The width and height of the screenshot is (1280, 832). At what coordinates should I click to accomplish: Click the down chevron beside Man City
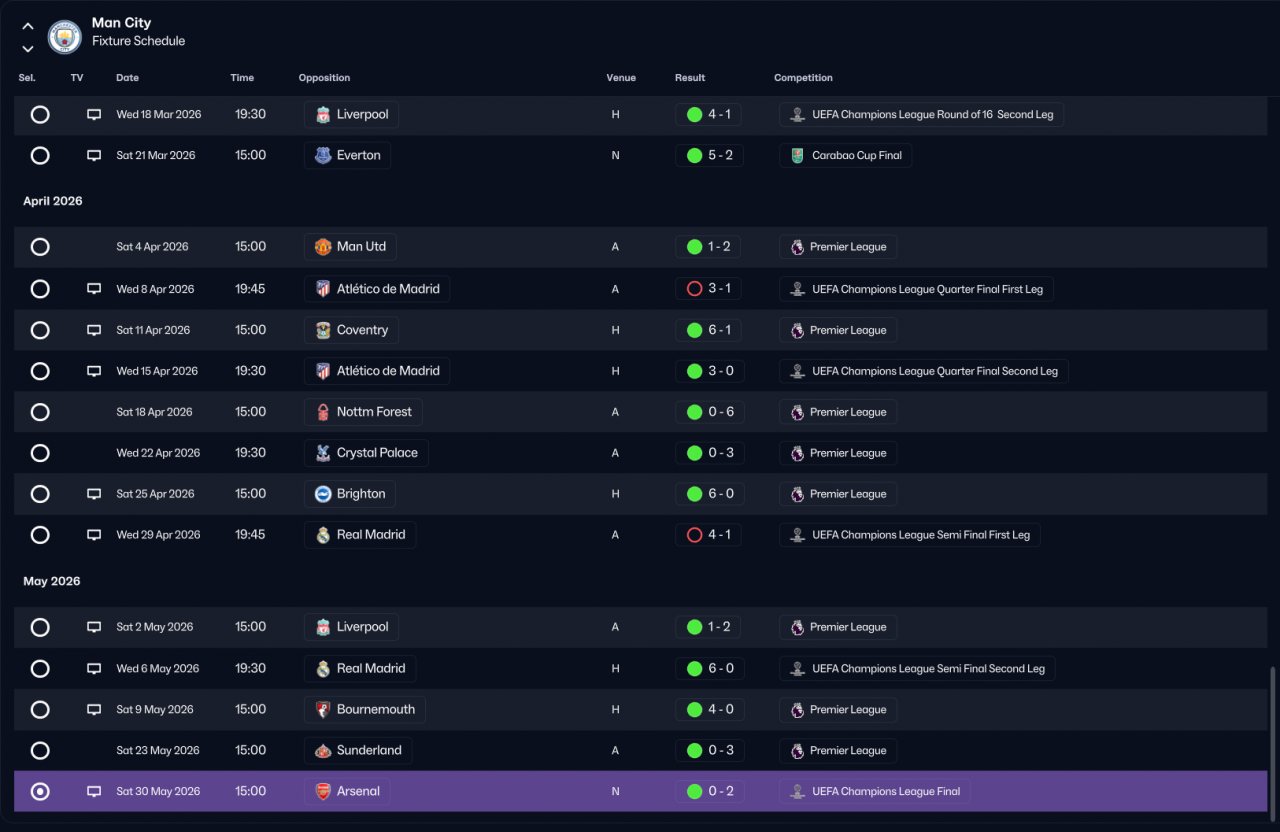point(28,49)
